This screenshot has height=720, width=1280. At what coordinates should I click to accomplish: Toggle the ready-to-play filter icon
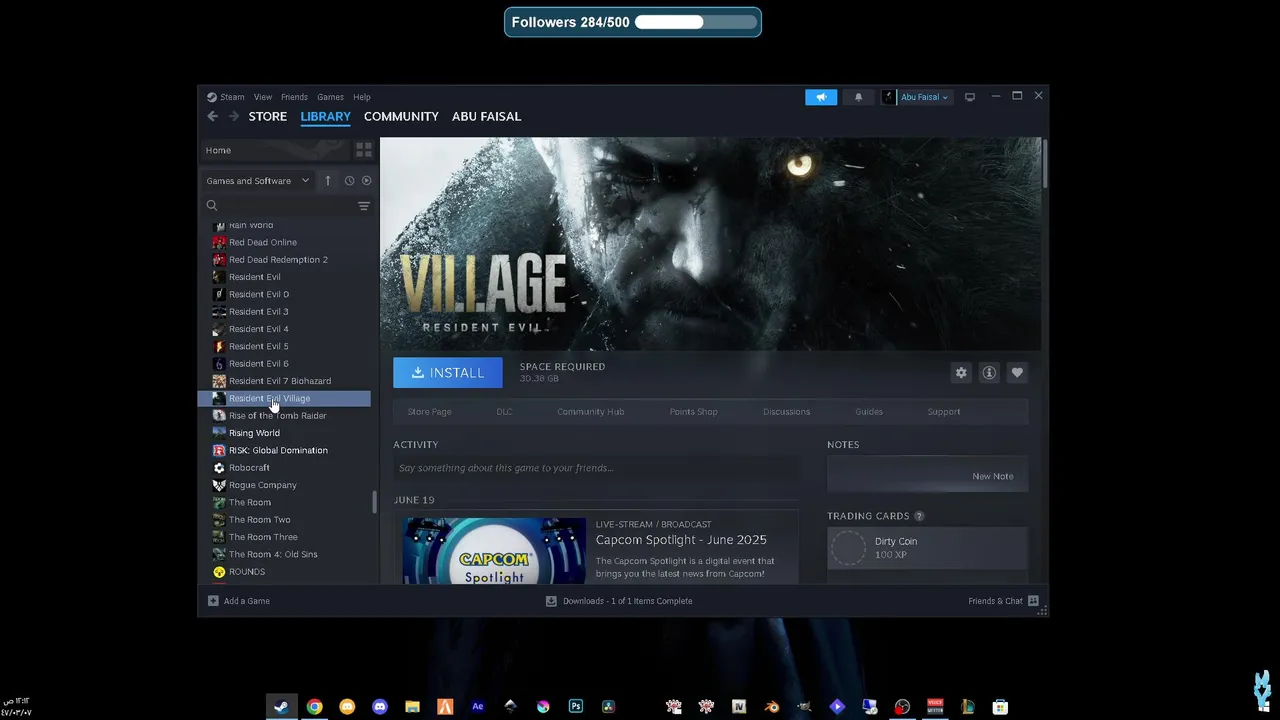coord(366,181)
